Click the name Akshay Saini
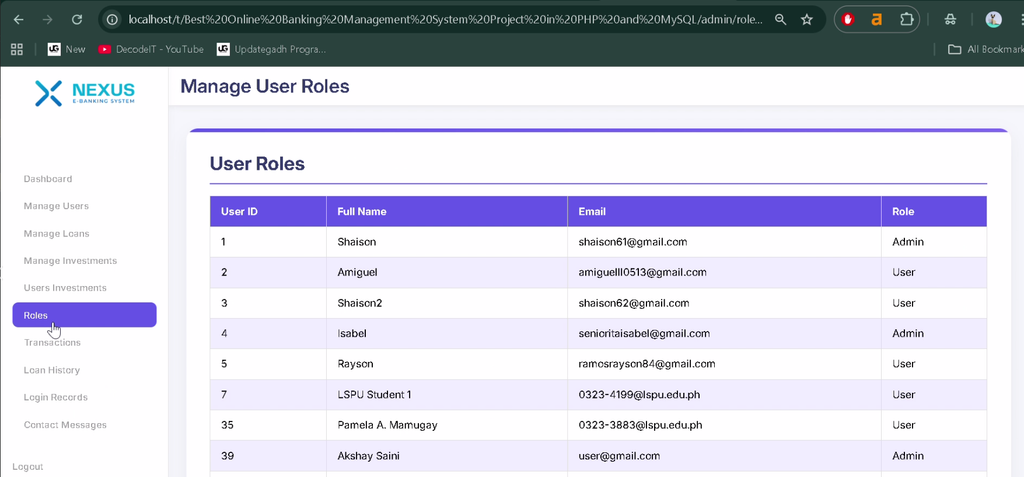The image size is (1024, 477). click(368, 455)
